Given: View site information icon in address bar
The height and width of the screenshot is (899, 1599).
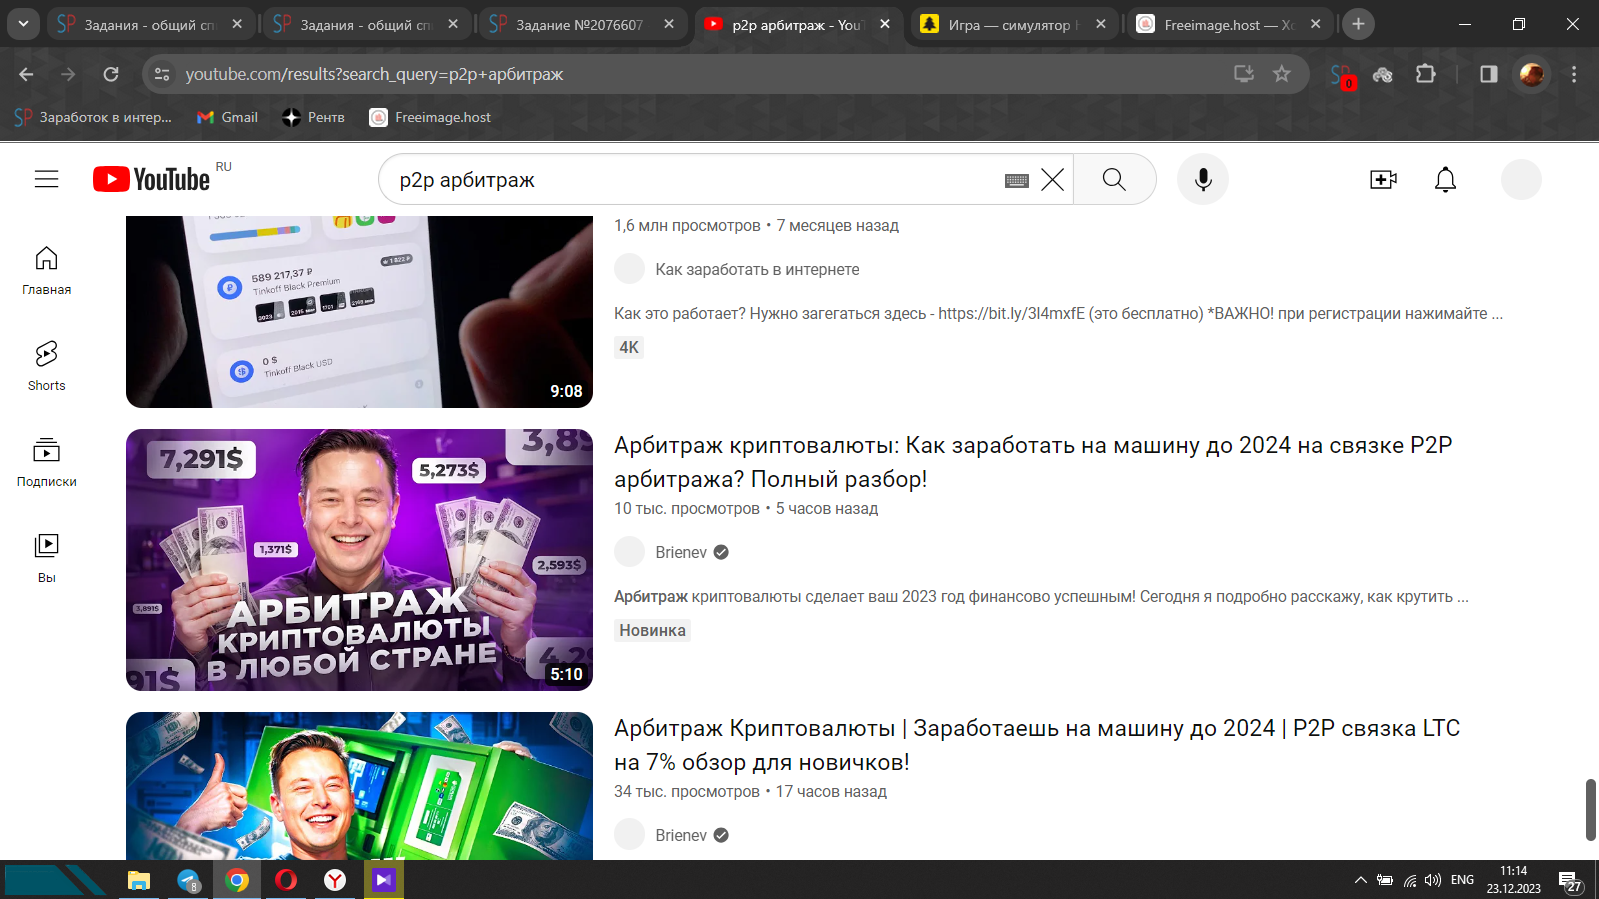Looking at the screenshot, I should tap(162, 74).
